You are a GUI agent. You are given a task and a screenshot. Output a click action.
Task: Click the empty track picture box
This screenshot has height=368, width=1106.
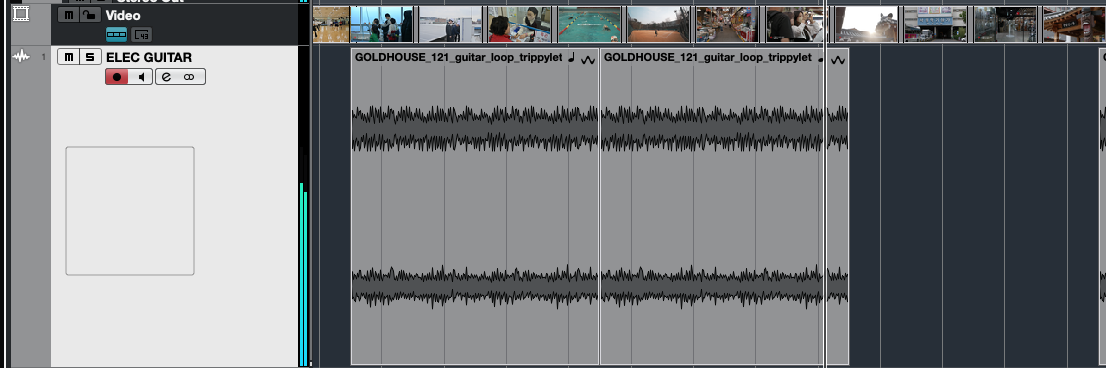(x=130, y=211)
